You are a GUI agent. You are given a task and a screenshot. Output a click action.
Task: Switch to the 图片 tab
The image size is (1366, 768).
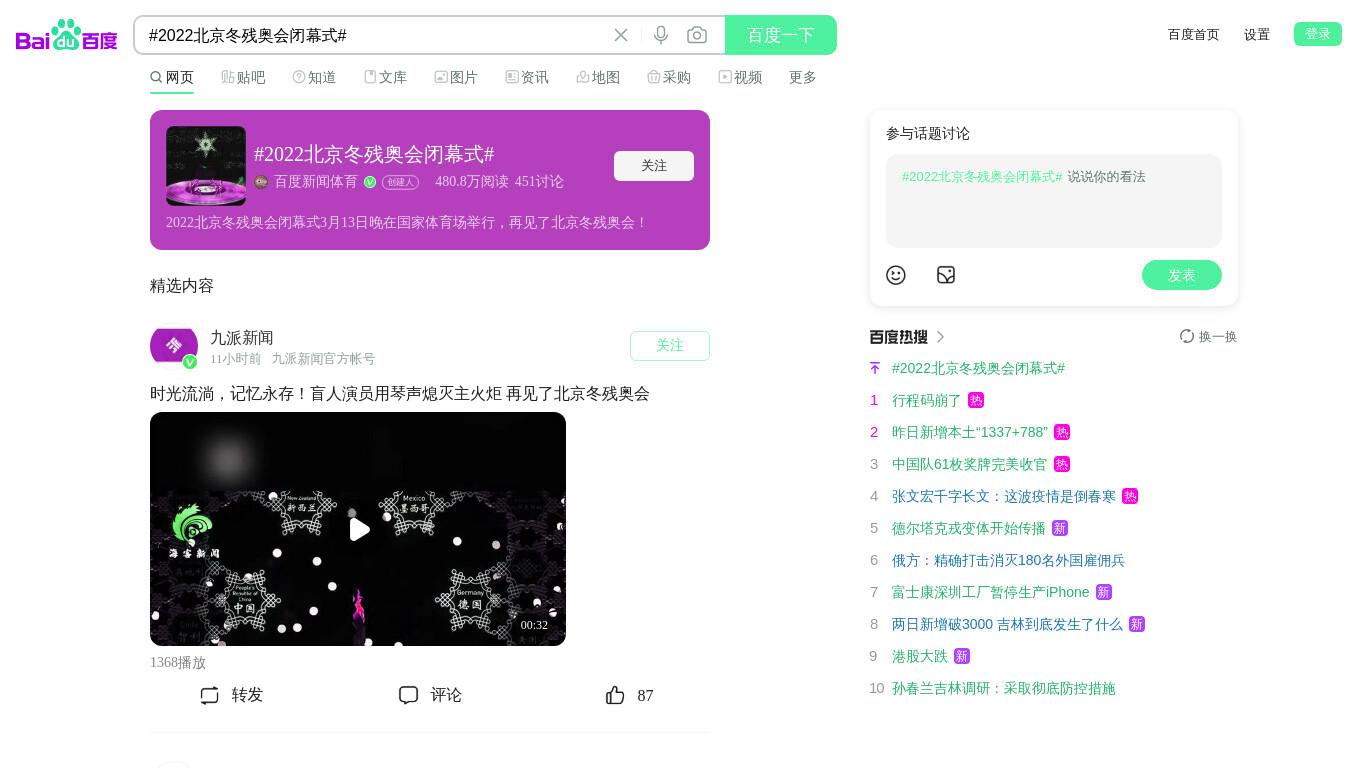[x=456, y=77]
